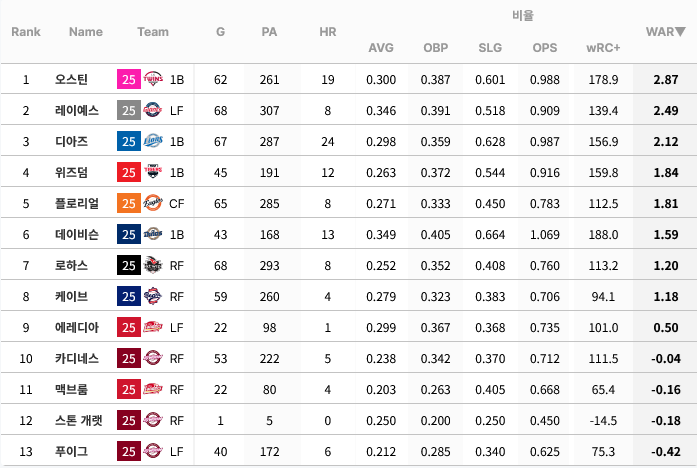Sort by the wRC+ column header

[x=603, y=48]
